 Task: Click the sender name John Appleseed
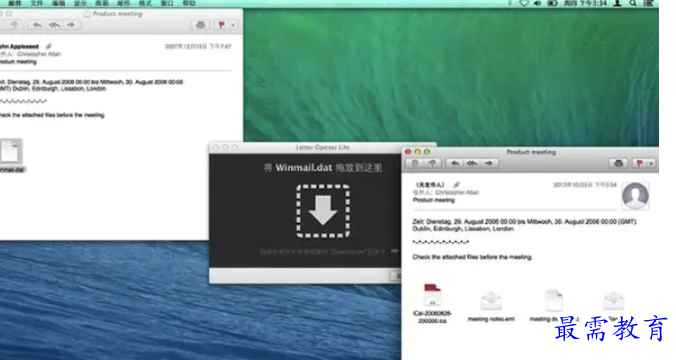pyautogui.click(x=19, y=46)
